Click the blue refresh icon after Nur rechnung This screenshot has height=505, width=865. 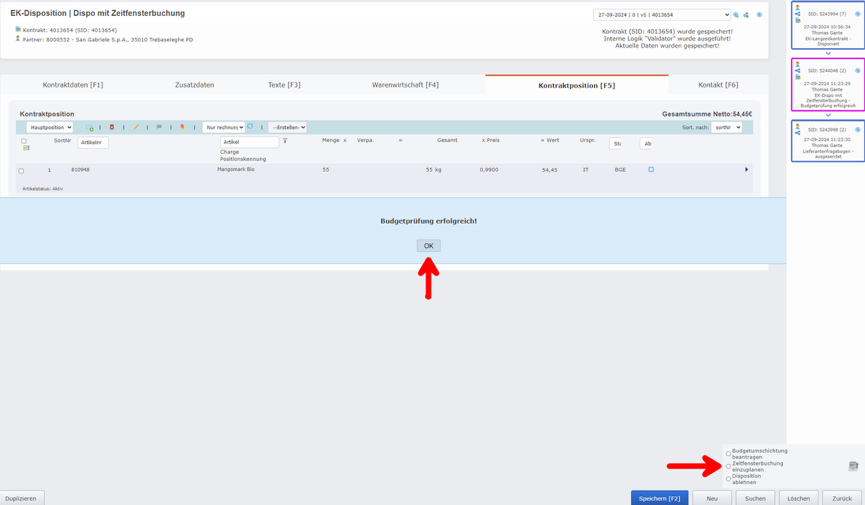pyautogui.click(x=251, y=128)
